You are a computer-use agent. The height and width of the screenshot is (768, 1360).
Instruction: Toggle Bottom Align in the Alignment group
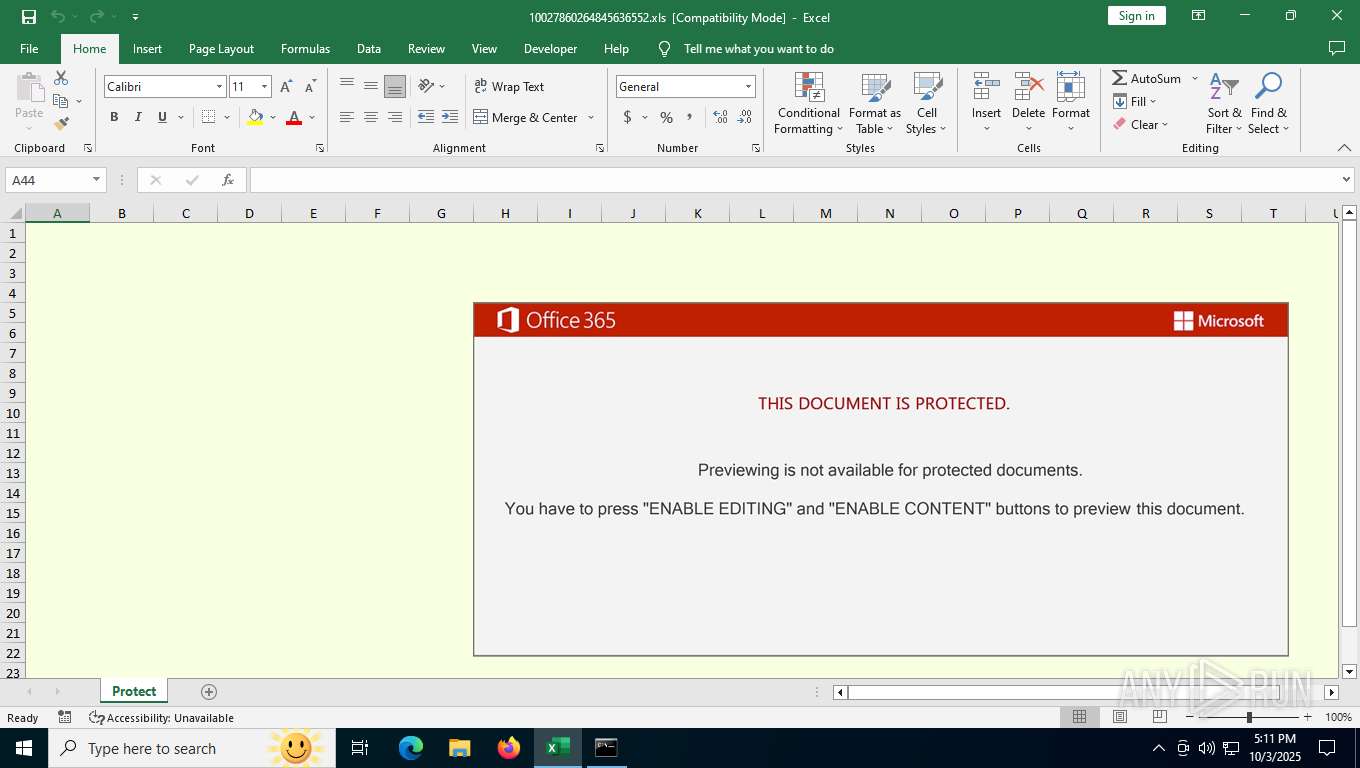395,86
